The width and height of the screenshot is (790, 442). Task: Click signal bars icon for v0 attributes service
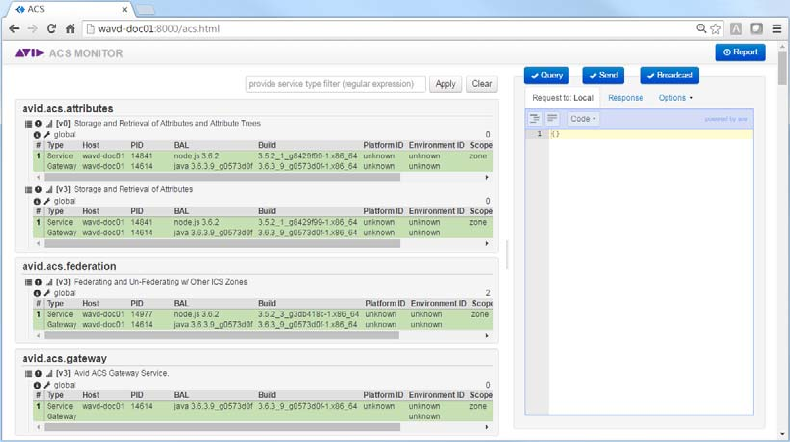point(49,123)
